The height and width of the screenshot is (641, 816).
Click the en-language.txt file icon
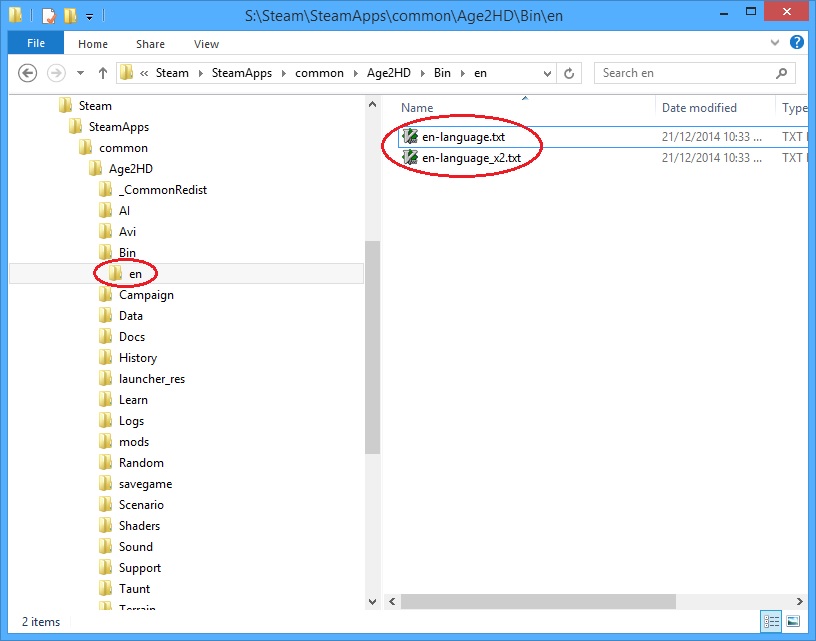pyautogui.click(x=410, y=136)
